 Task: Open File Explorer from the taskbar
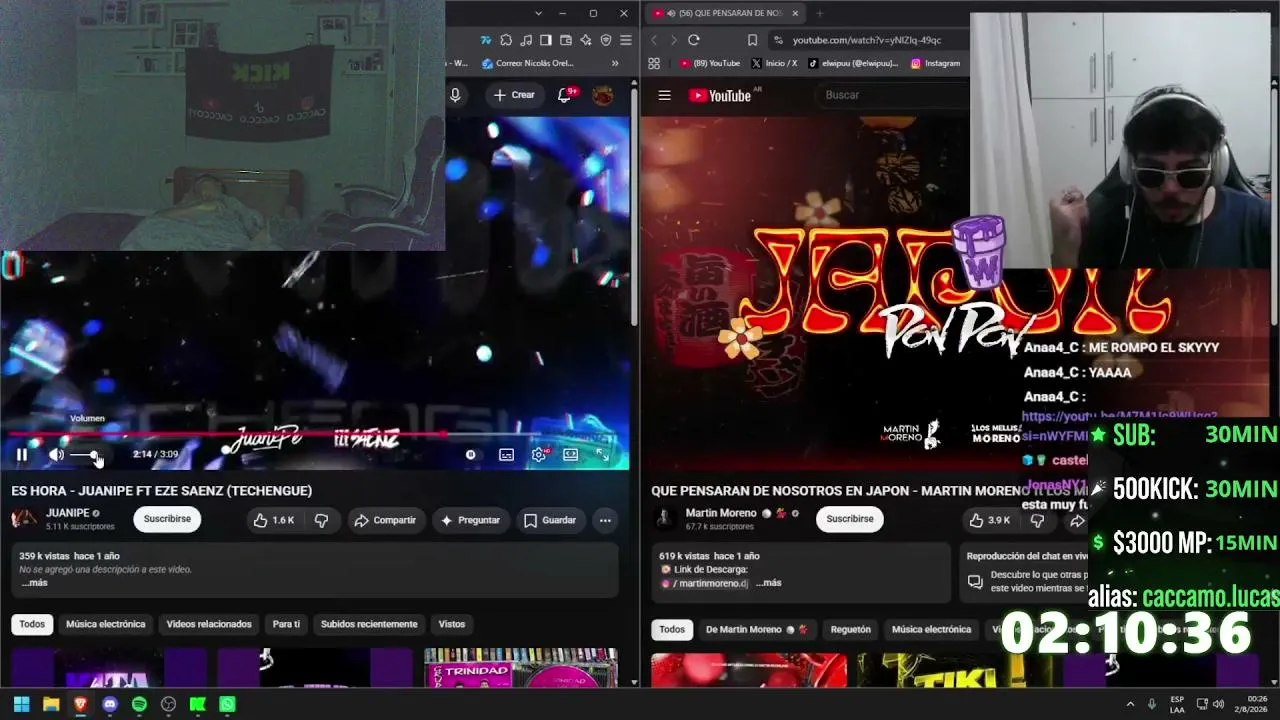click(51, 704)
